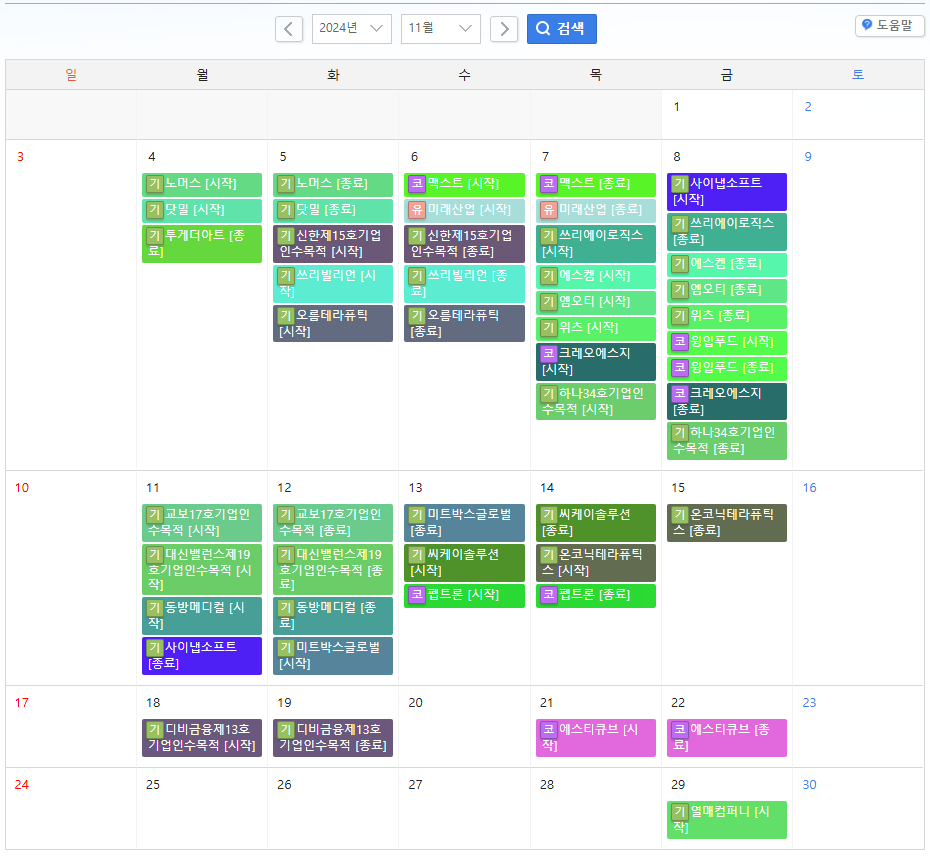
Task: Open the 닷밀 [종료] event
Action: tap(333, 211)
